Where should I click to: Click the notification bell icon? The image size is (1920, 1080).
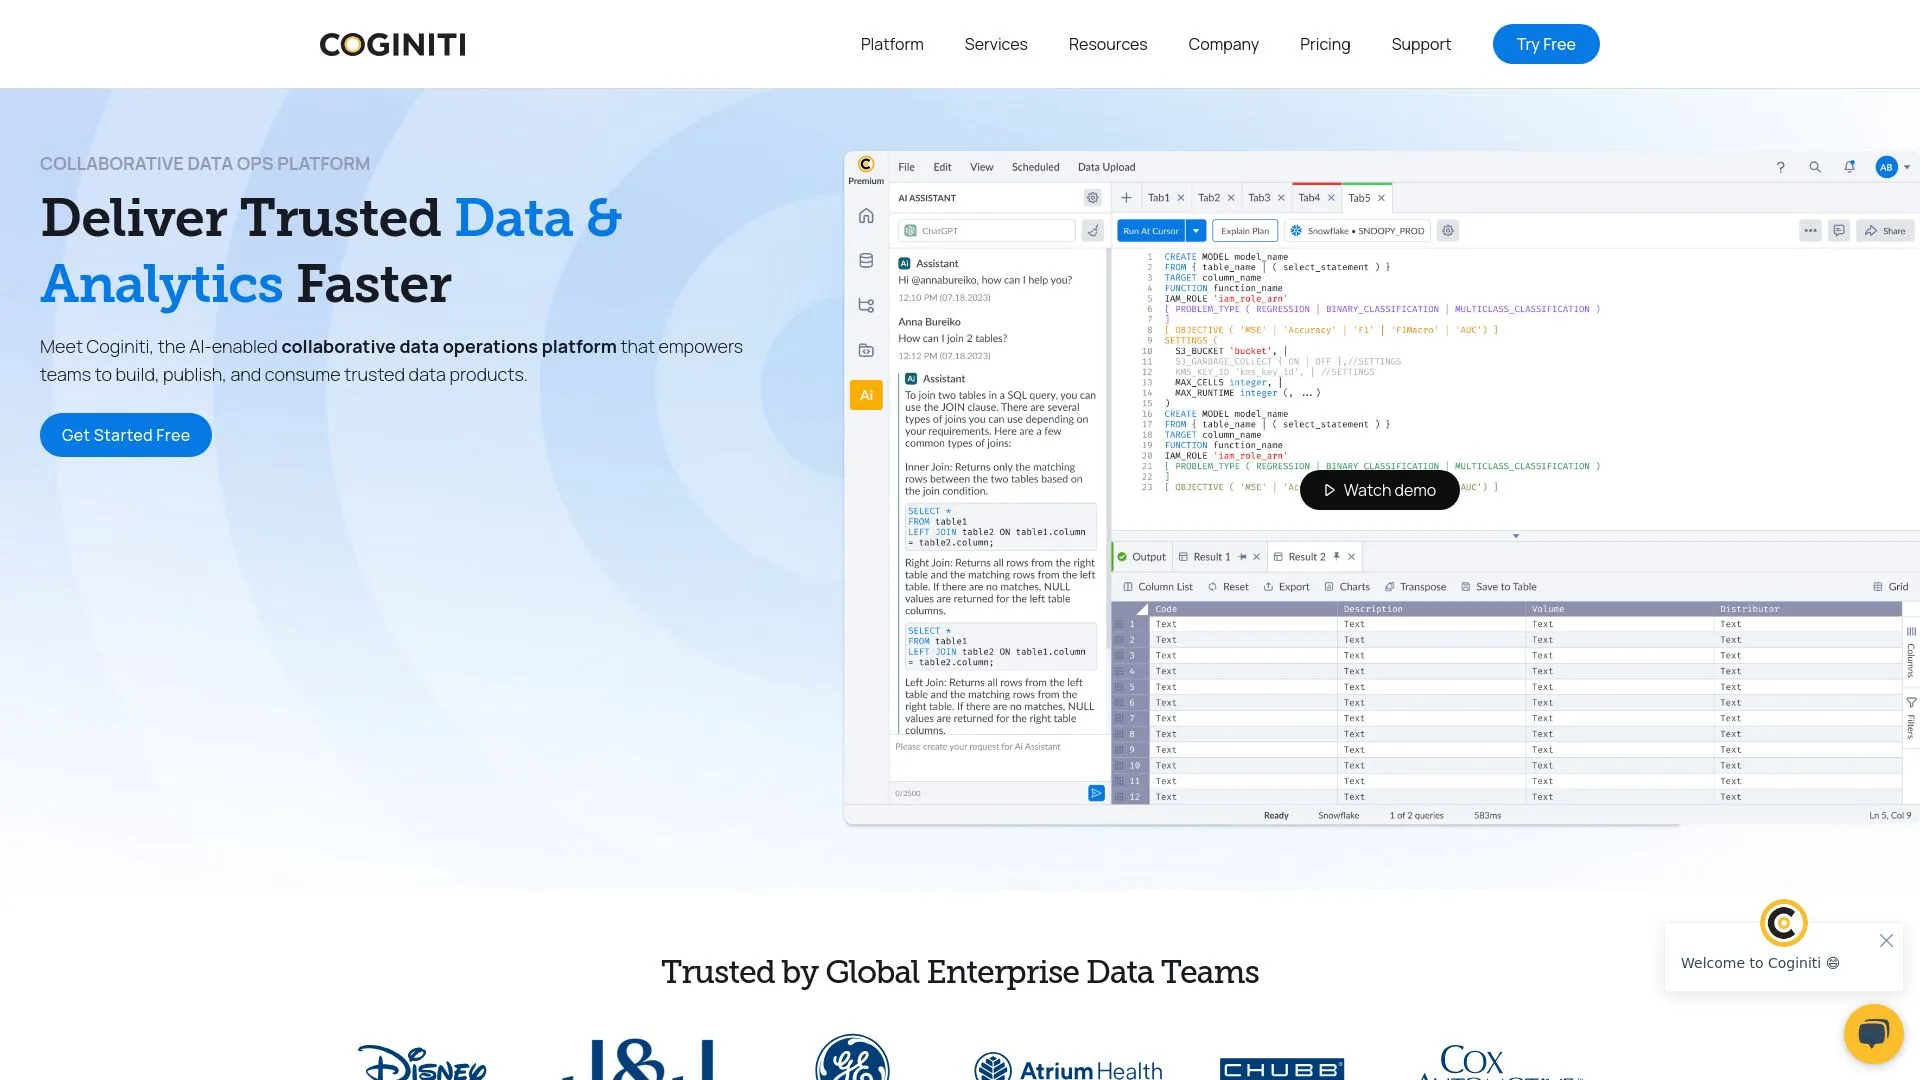pos(1849,167)
